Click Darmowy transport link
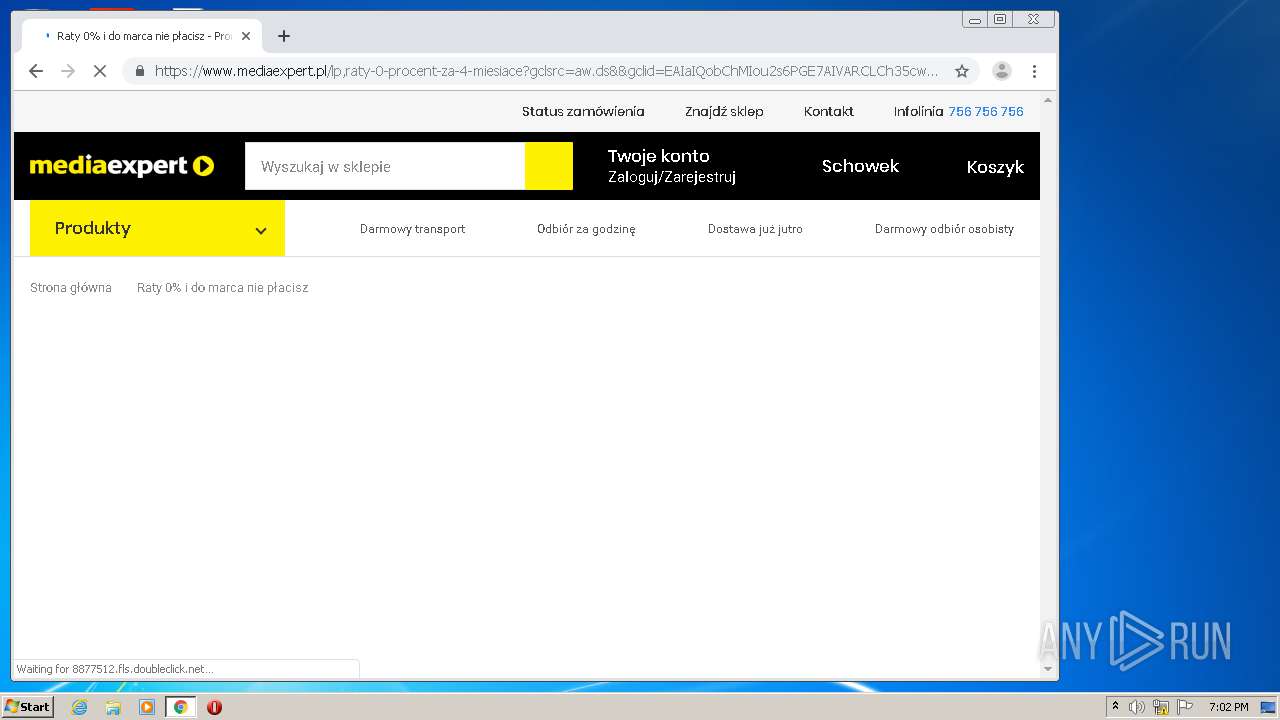Image resolution: width=1280 pixels, height=720 pixels. point(412,229)
